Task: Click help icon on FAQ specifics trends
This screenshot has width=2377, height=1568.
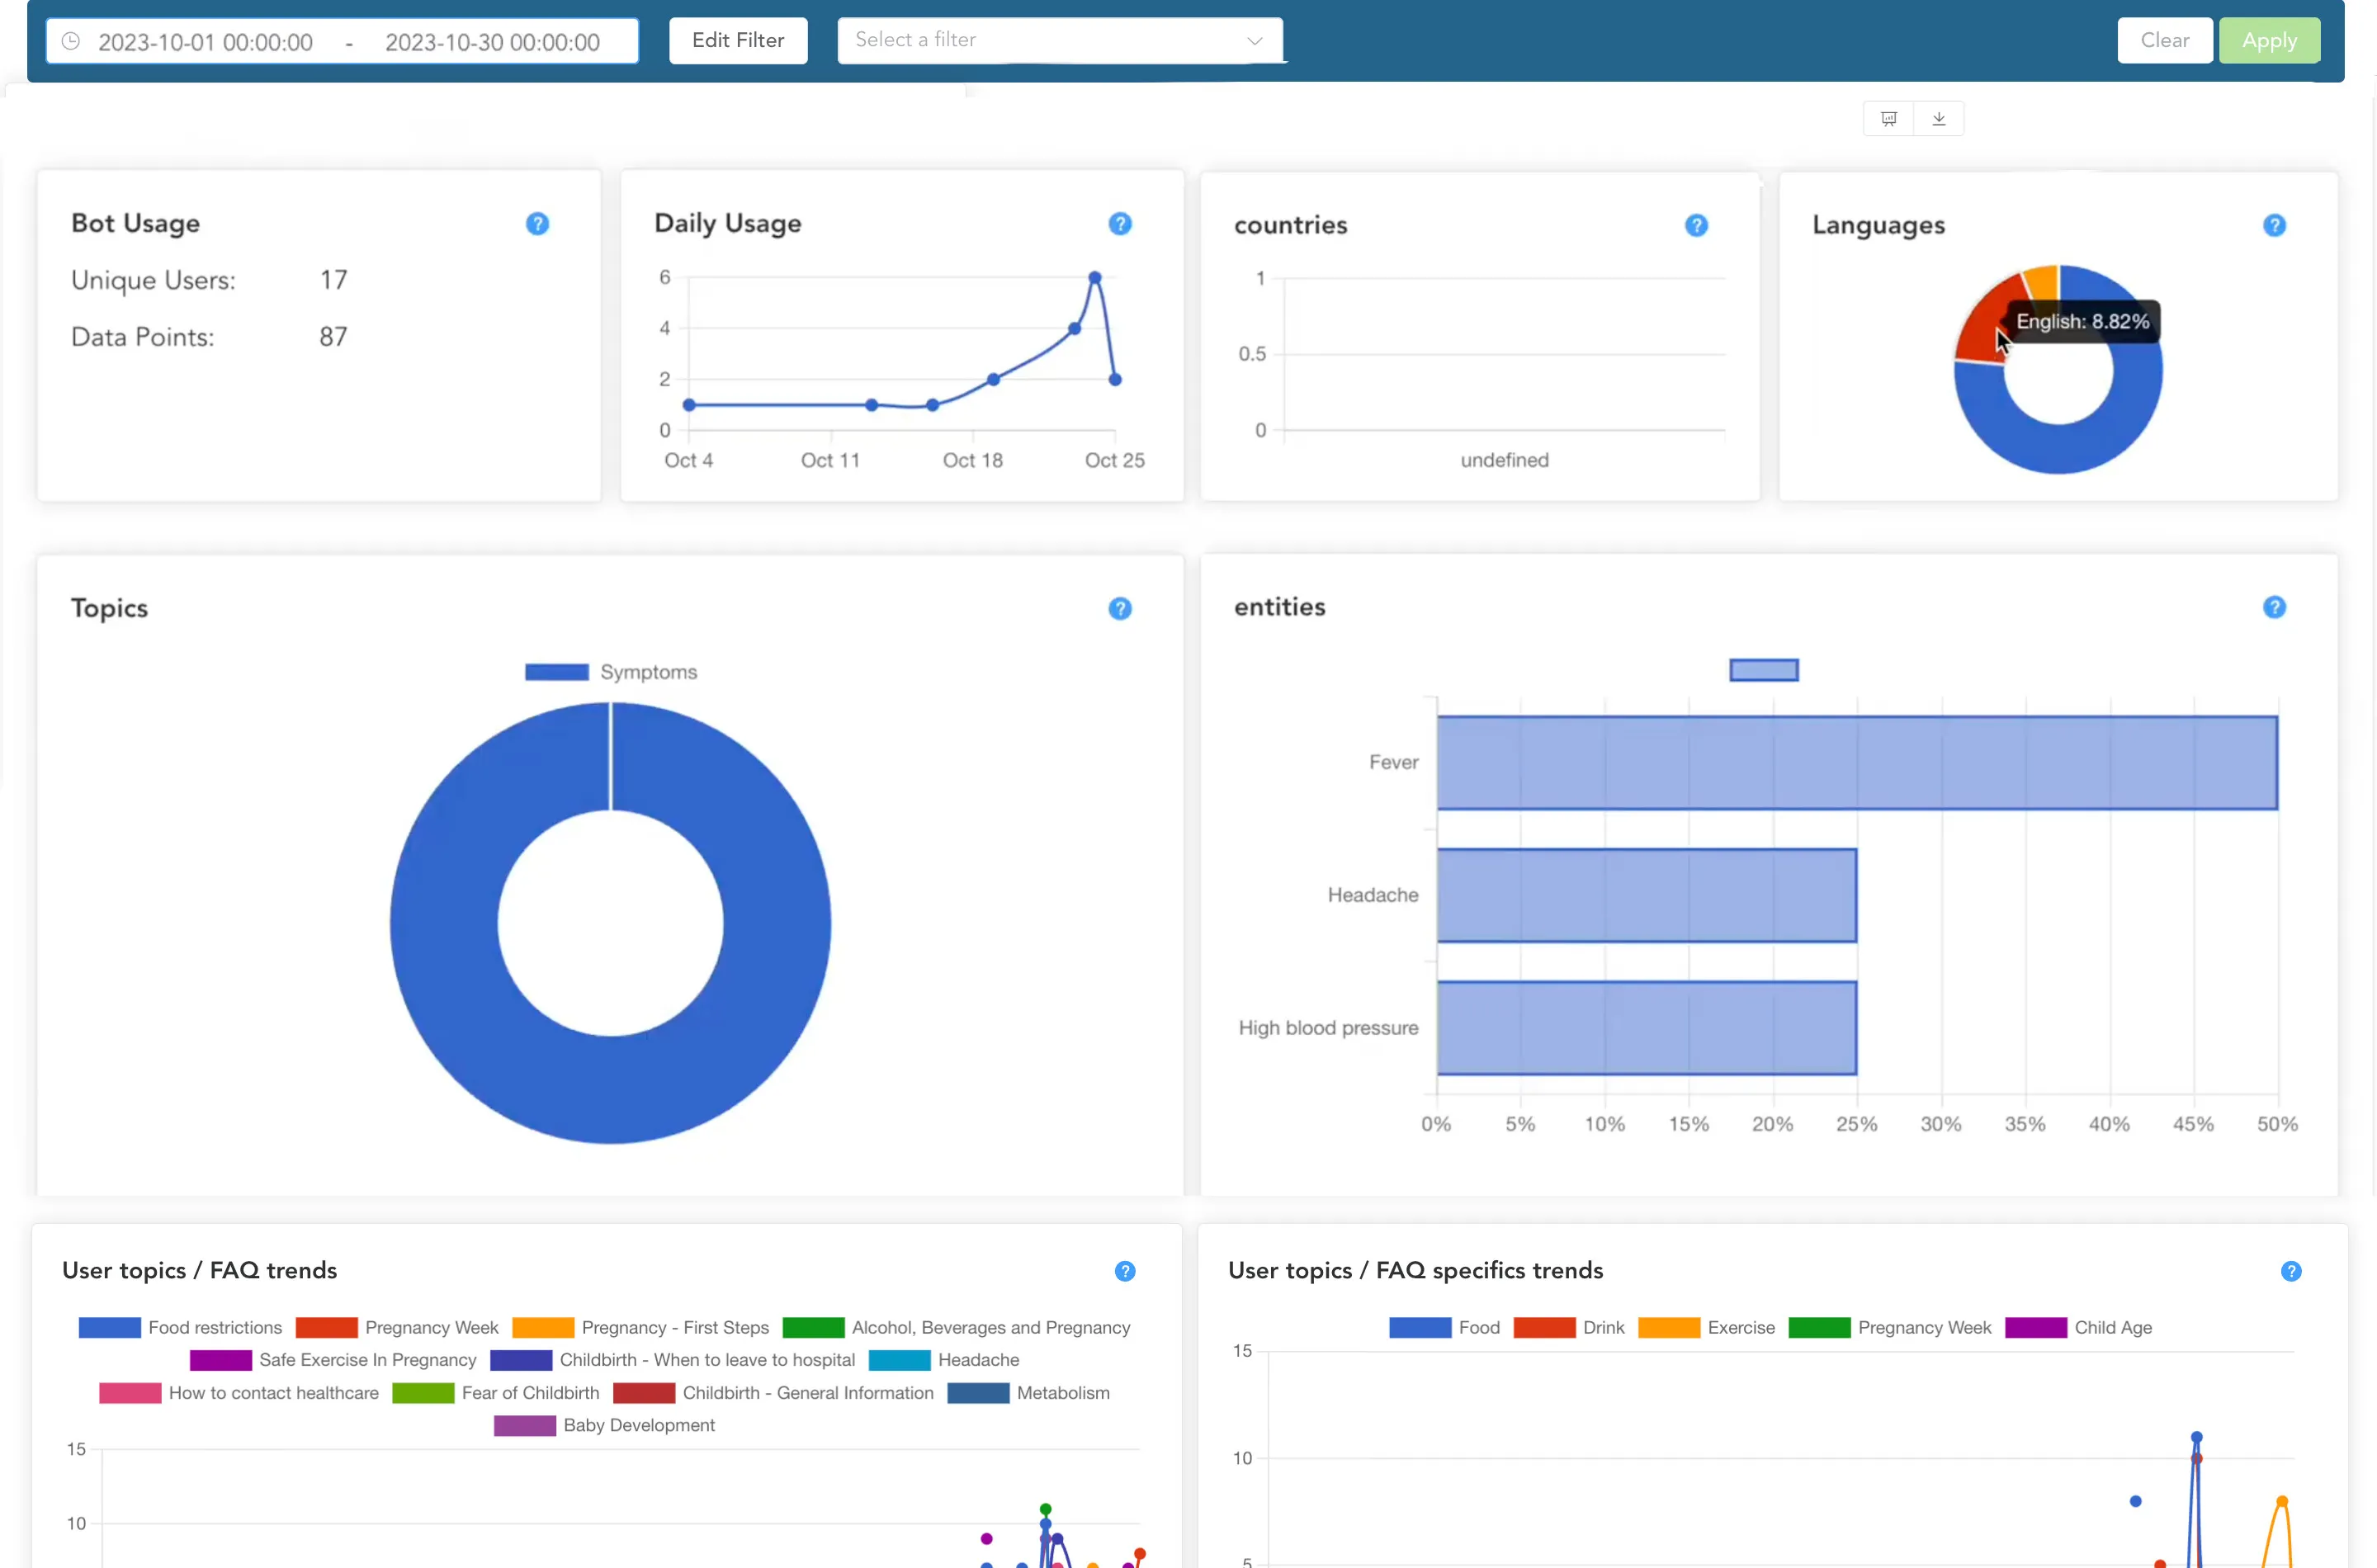Action: tap(2290, 1272)
